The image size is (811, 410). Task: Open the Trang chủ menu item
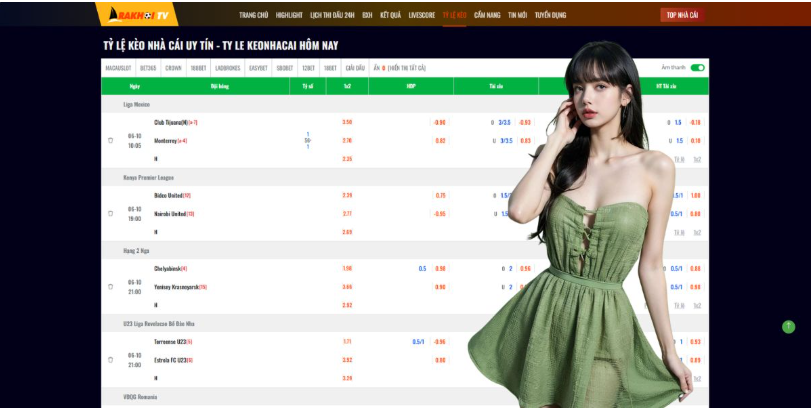click(x=254, y=15)
